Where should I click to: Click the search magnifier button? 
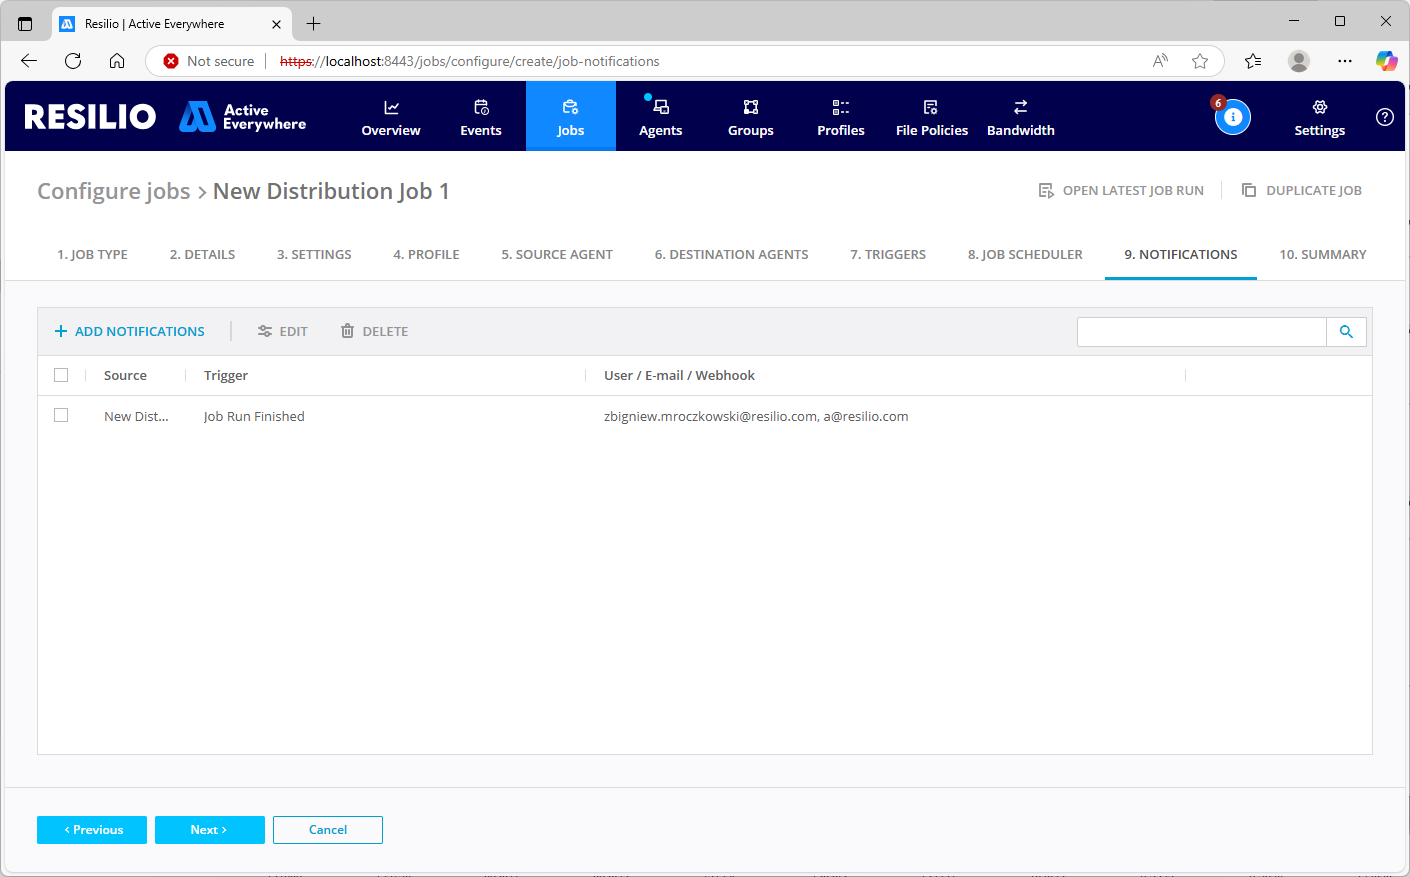coord(1346,332)
